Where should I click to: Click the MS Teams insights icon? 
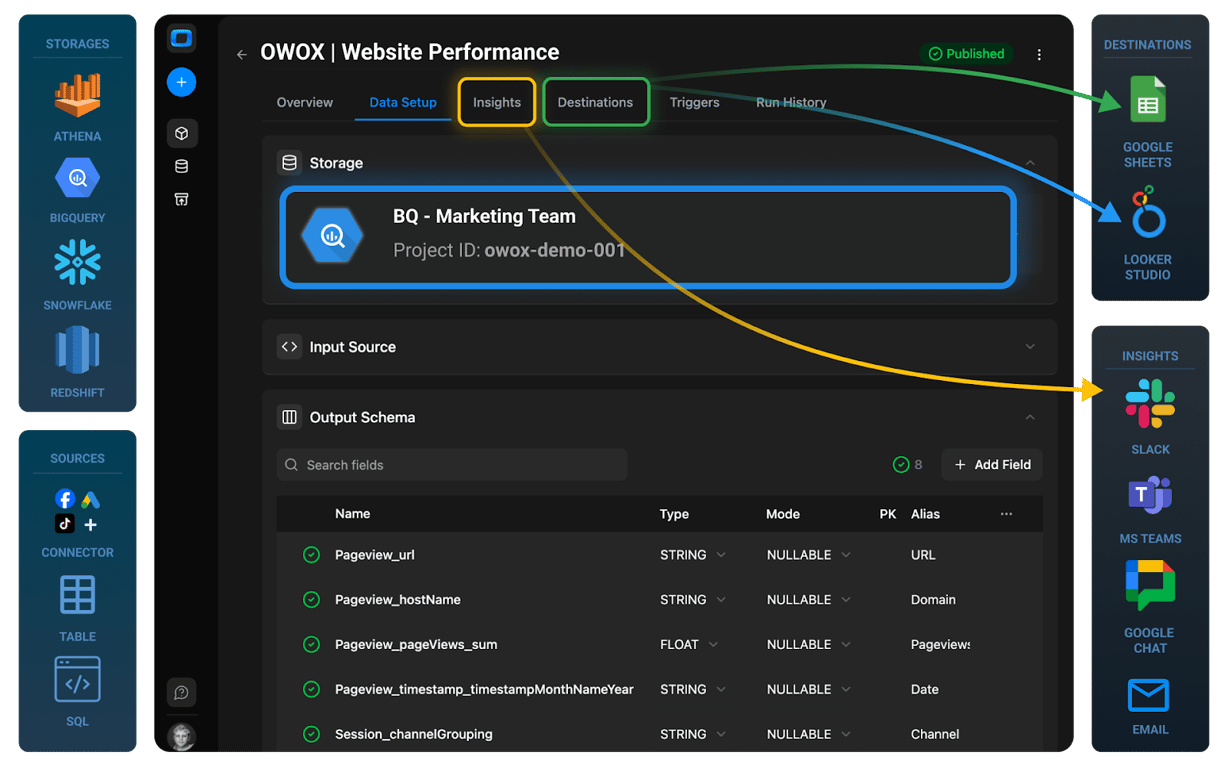[x=1150, y=495]
